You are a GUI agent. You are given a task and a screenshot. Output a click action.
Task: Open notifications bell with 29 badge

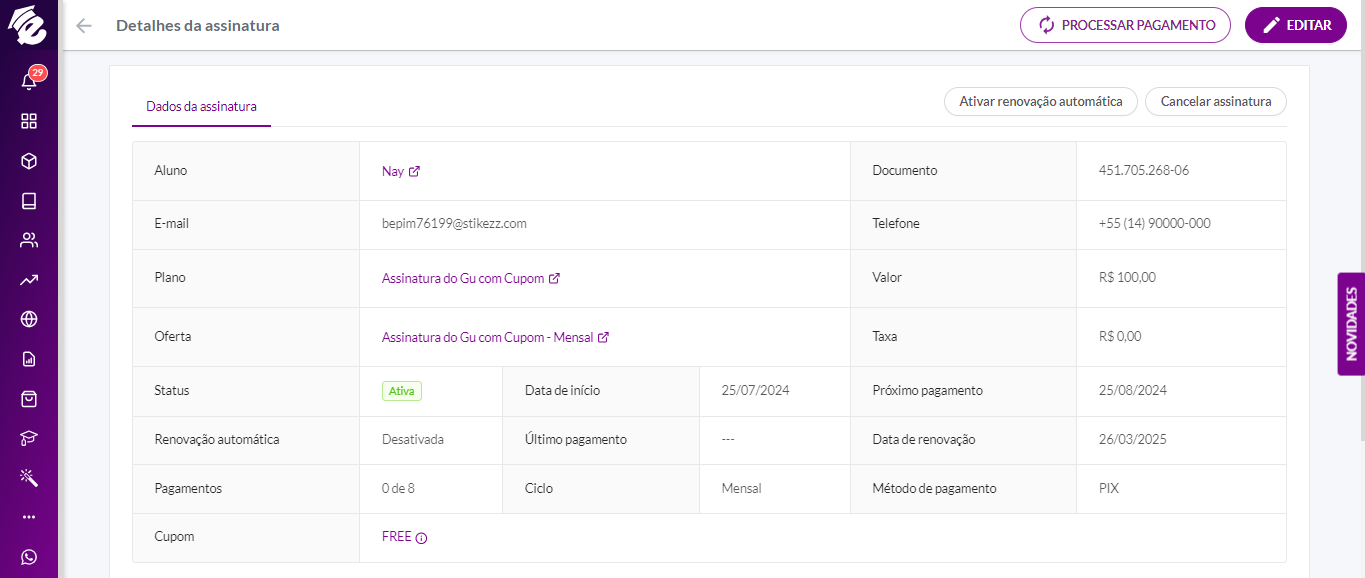point(29,81)
